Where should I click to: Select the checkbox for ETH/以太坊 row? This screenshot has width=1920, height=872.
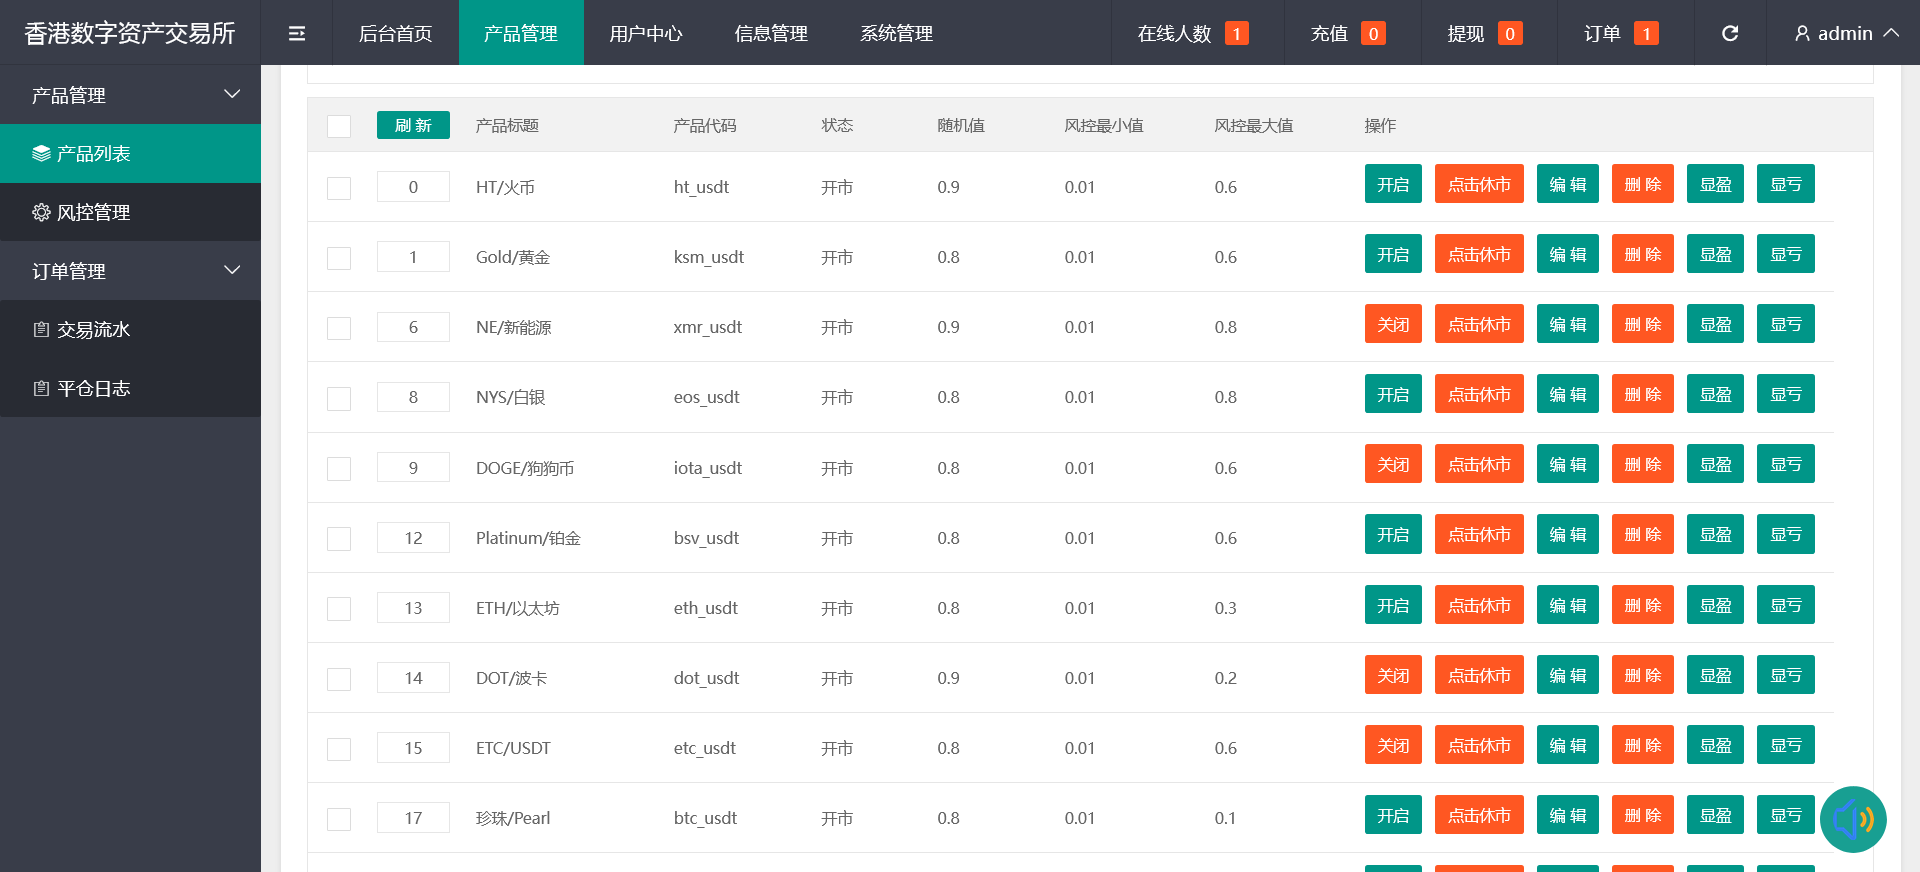tap(339, 609)
